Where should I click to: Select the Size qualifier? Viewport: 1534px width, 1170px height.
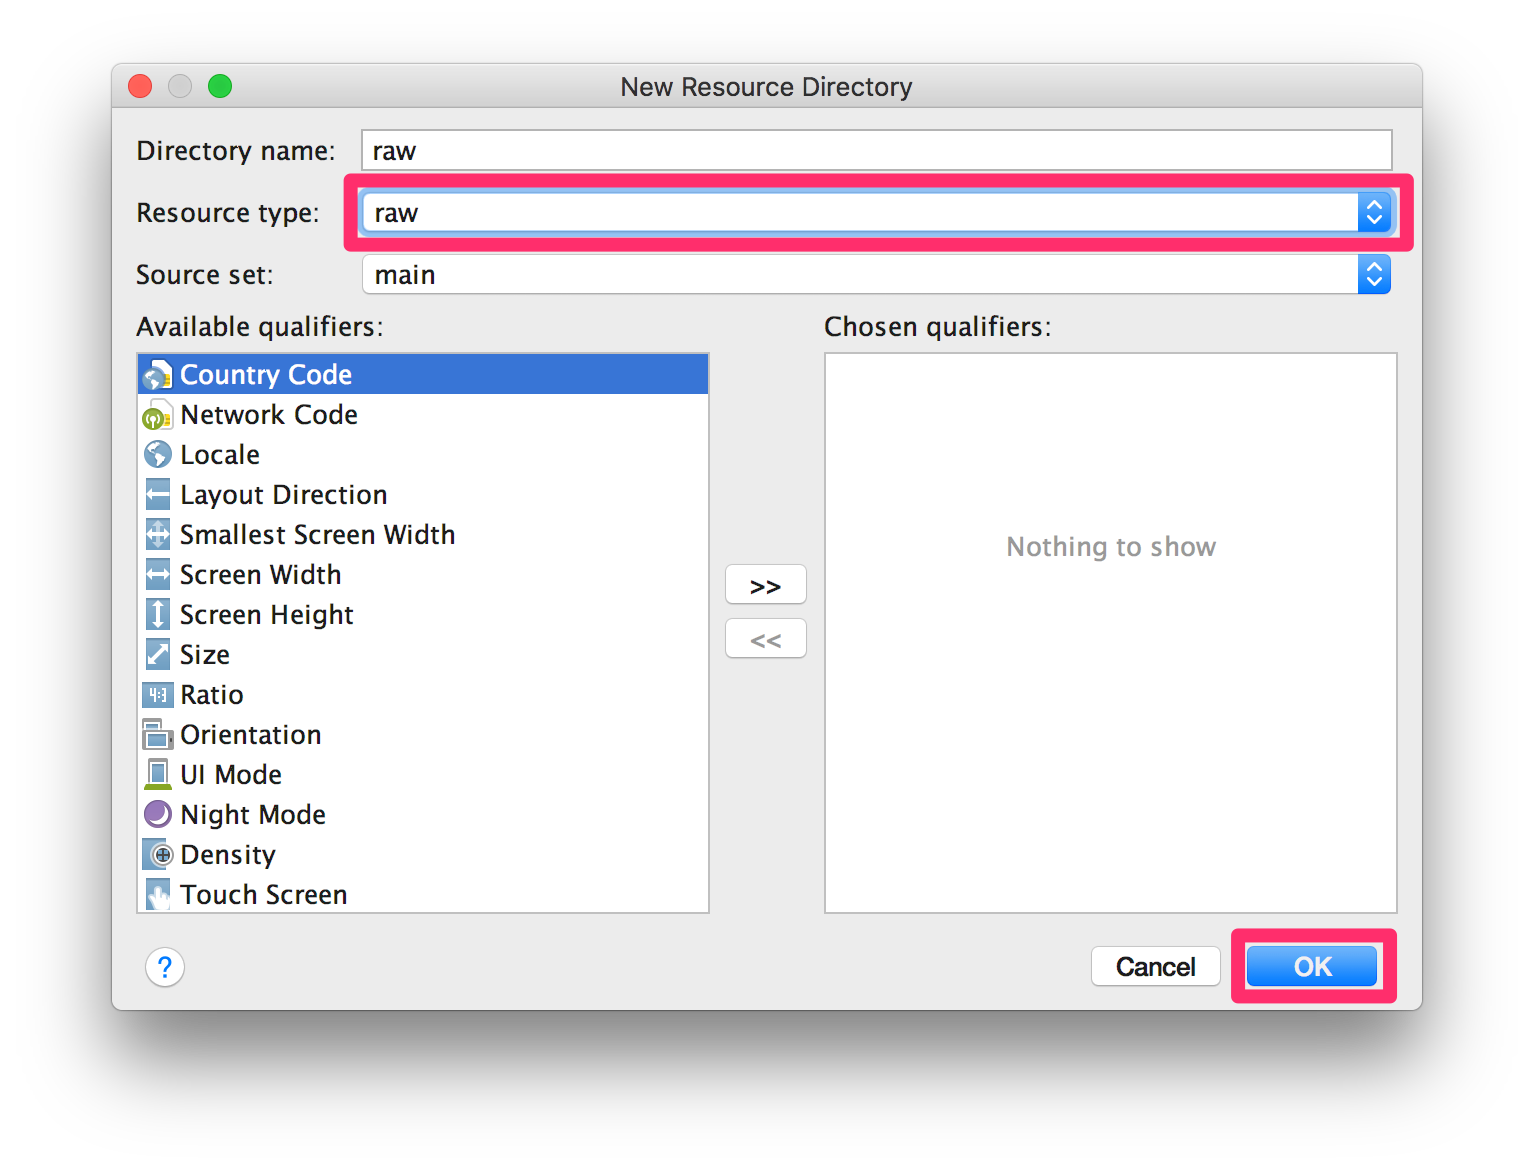pyautogui.click(x=423, y=654)
